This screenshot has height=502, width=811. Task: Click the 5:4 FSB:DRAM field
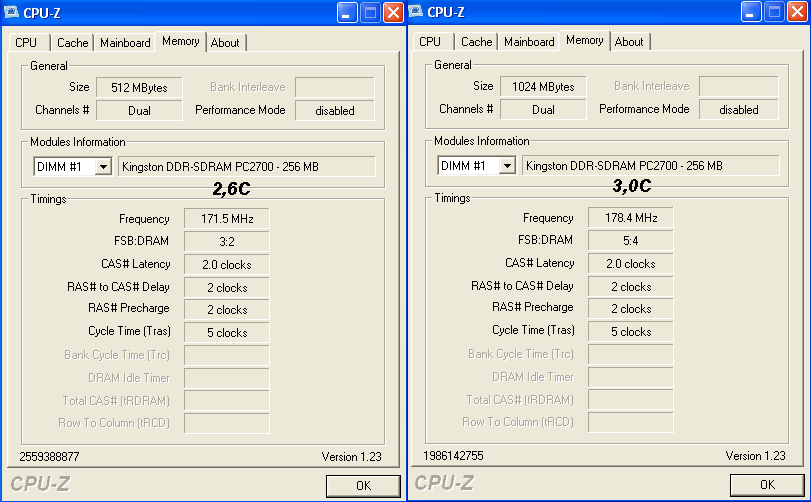click(x=630, y=240)
